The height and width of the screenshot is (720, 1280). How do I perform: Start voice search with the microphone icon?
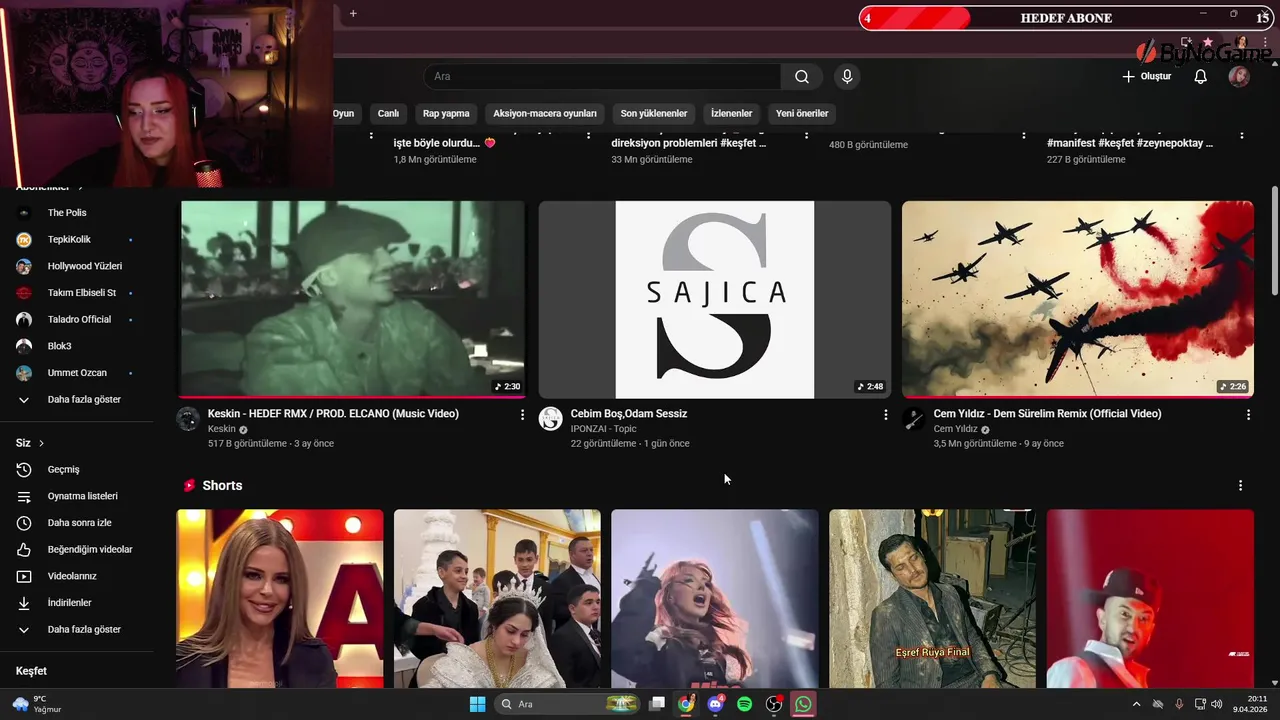[x=847, y=77]
